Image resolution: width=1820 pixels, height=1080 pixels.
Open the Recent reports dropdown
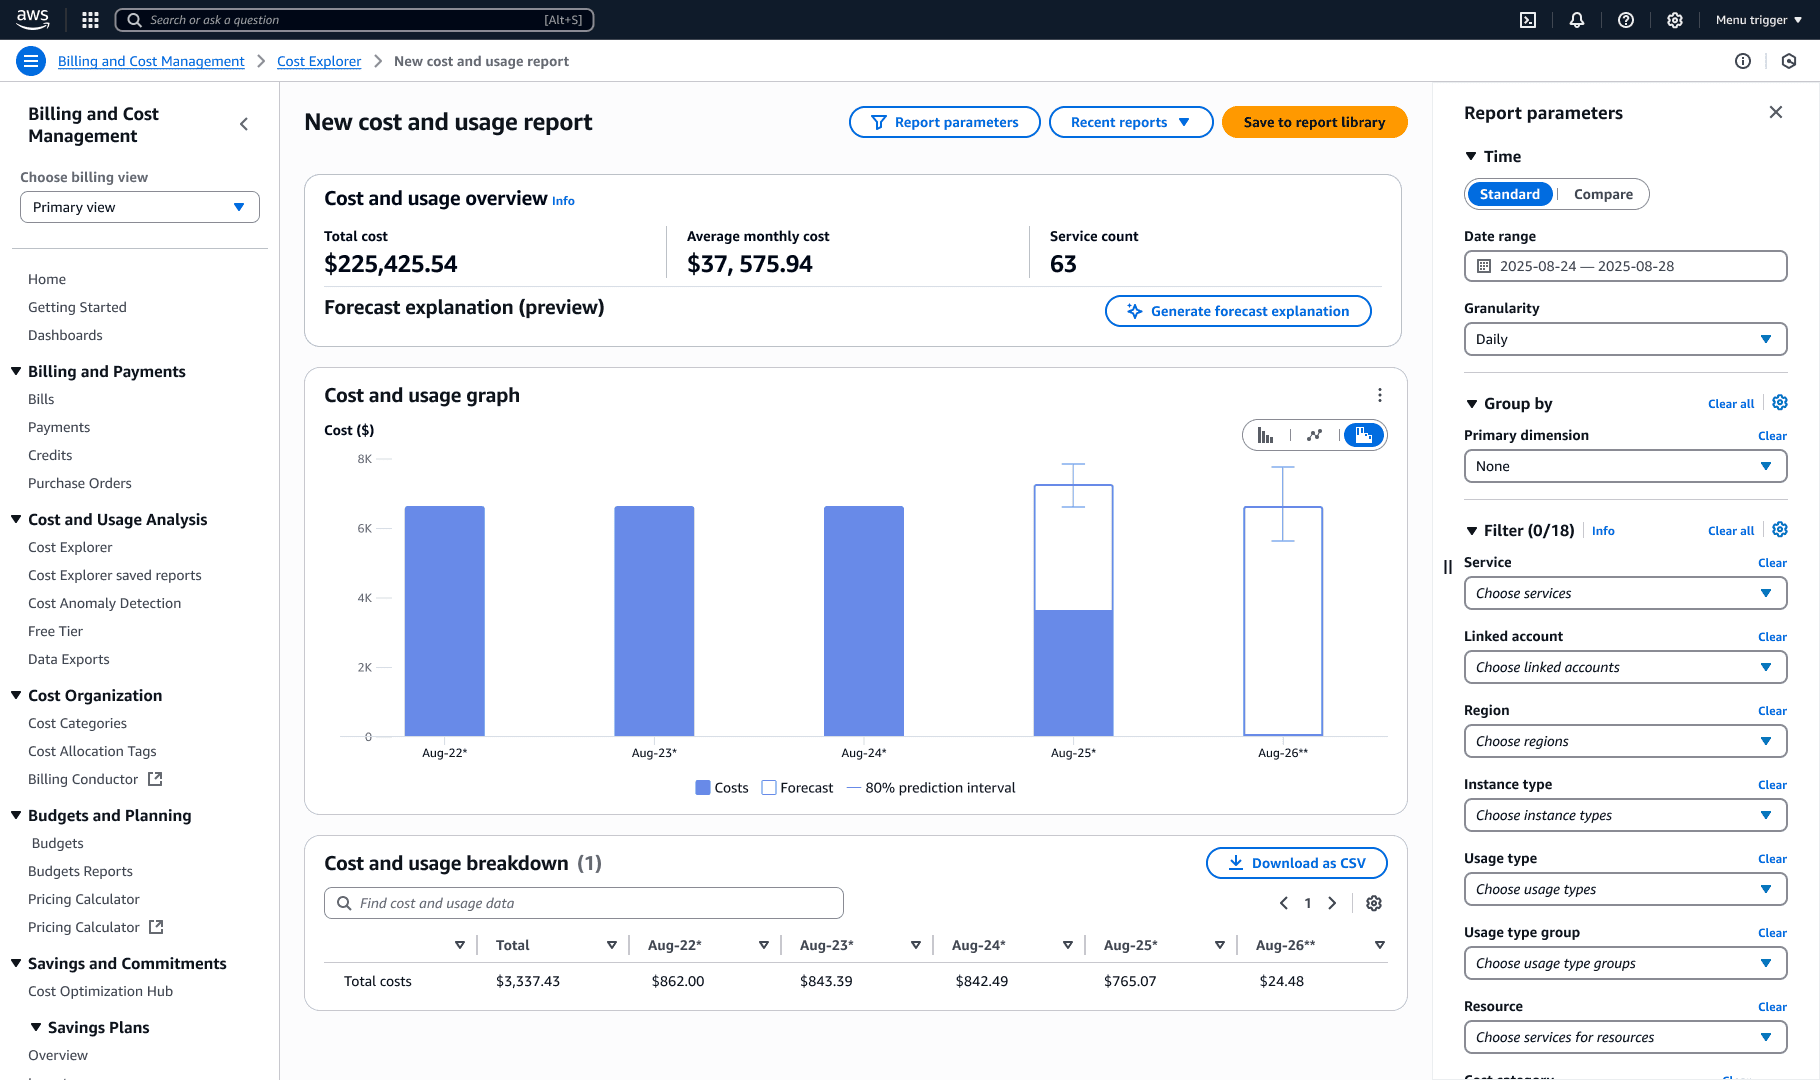1131,122
